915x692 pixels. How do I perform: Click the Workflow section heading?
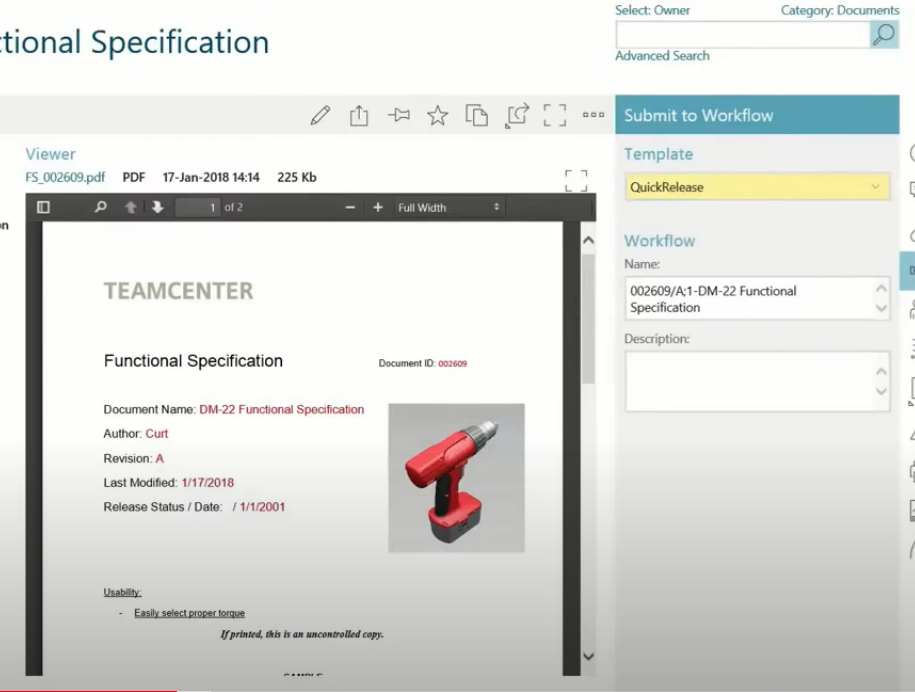pos(659,241)
